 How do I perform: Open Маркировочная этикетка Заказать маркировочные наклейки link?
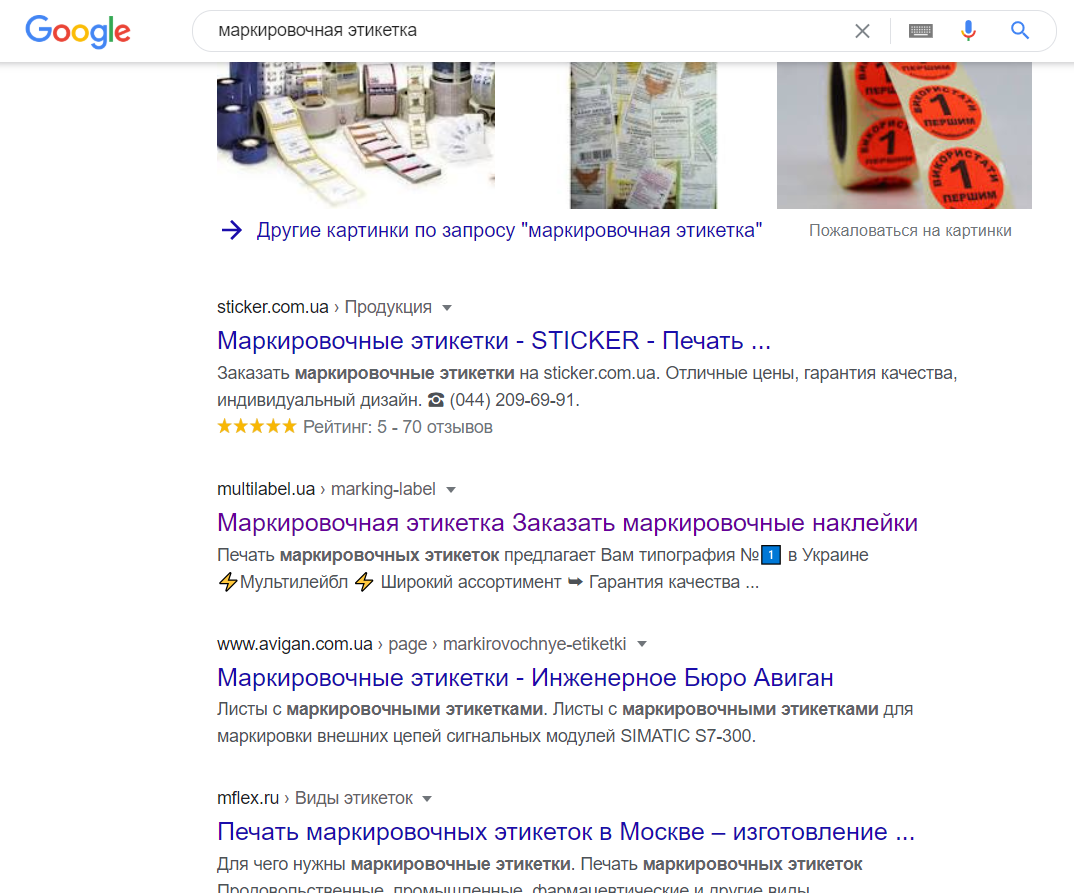[x=567, y=523]
